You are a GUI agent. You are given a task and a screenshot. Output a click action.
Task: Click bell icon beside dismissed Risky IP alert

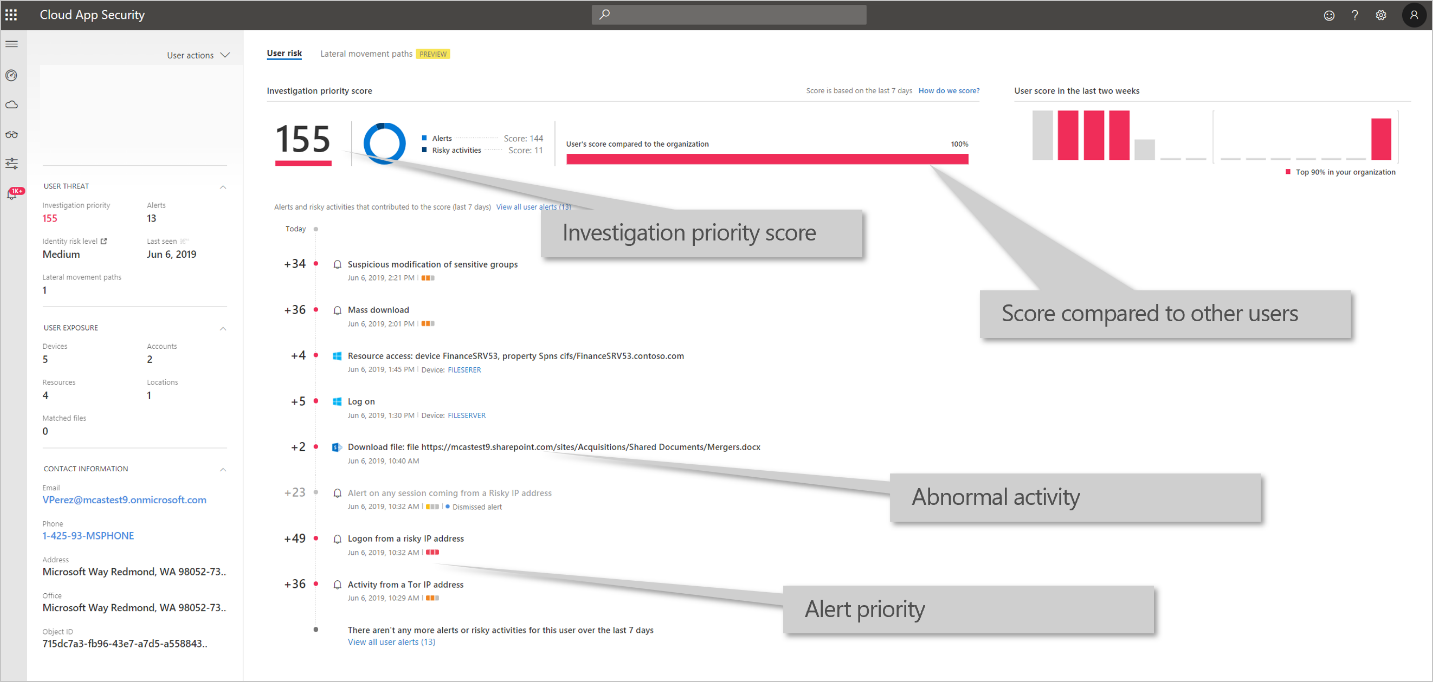point(337,493)
